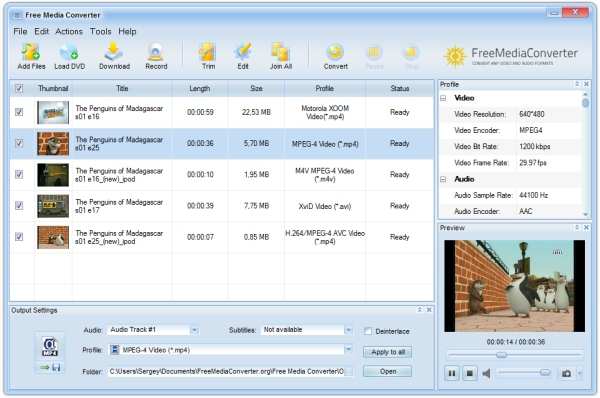The width and height of the screenshot is (600, 398).
Task: Open the MPEG-4 Video profile dropdown
Action: (x=348, y=350)
